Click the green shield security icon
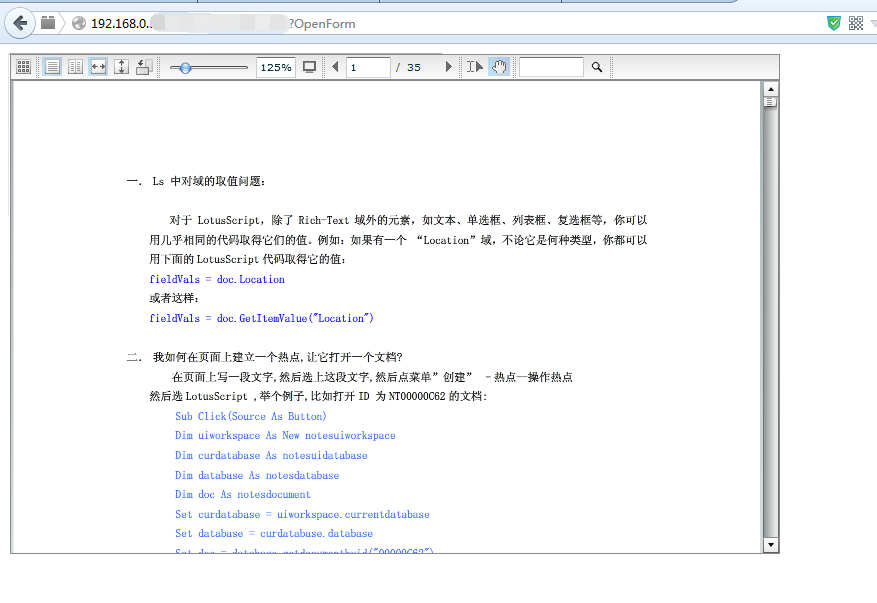Image resolution: width=877 pixels, height=603 pixels. click(x=833, y=23)
